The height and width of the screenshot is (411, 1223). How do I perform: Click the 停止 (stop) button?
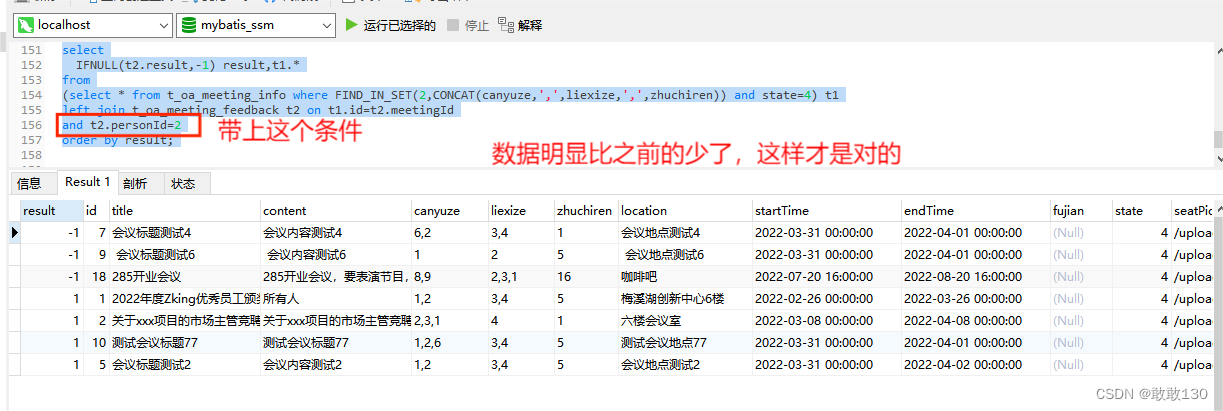[x=468, y=25]
